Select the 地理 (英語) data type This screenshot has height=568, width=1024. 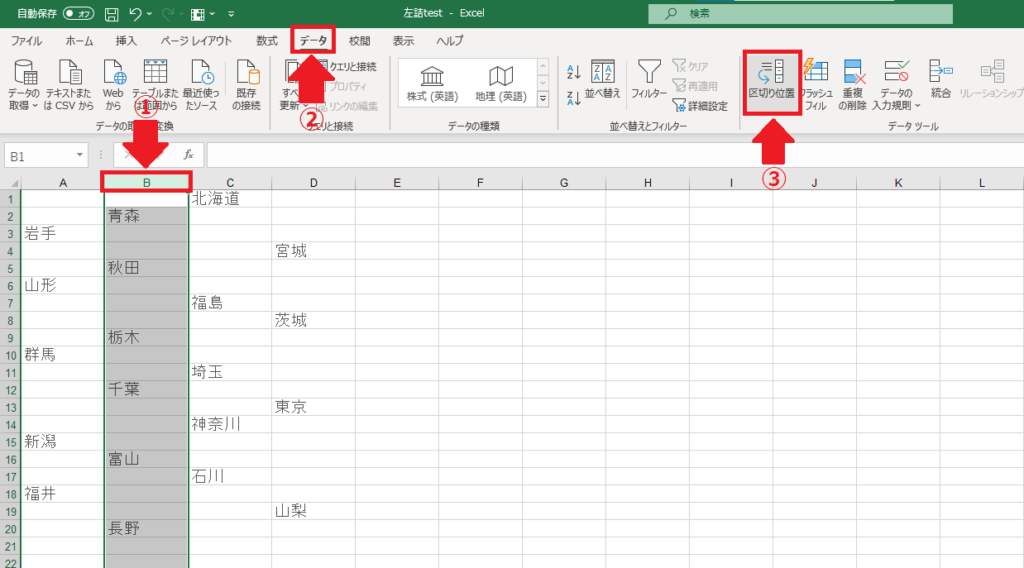point(501,84)
